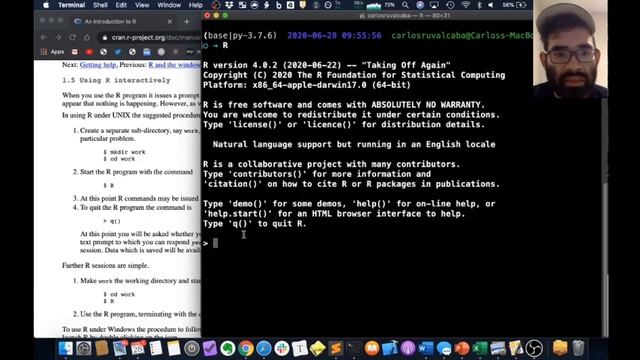
Task: Go back in Chrome browser
Action: (x=44, y=37)
